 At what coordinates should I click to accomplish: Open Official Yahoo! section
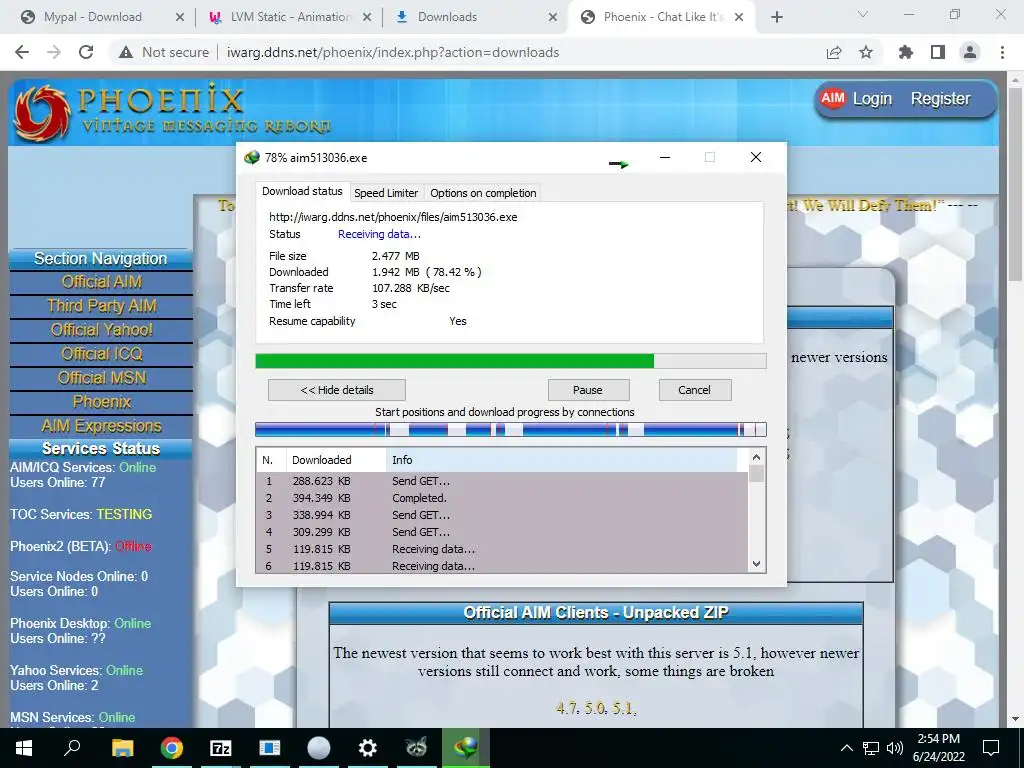101,330
